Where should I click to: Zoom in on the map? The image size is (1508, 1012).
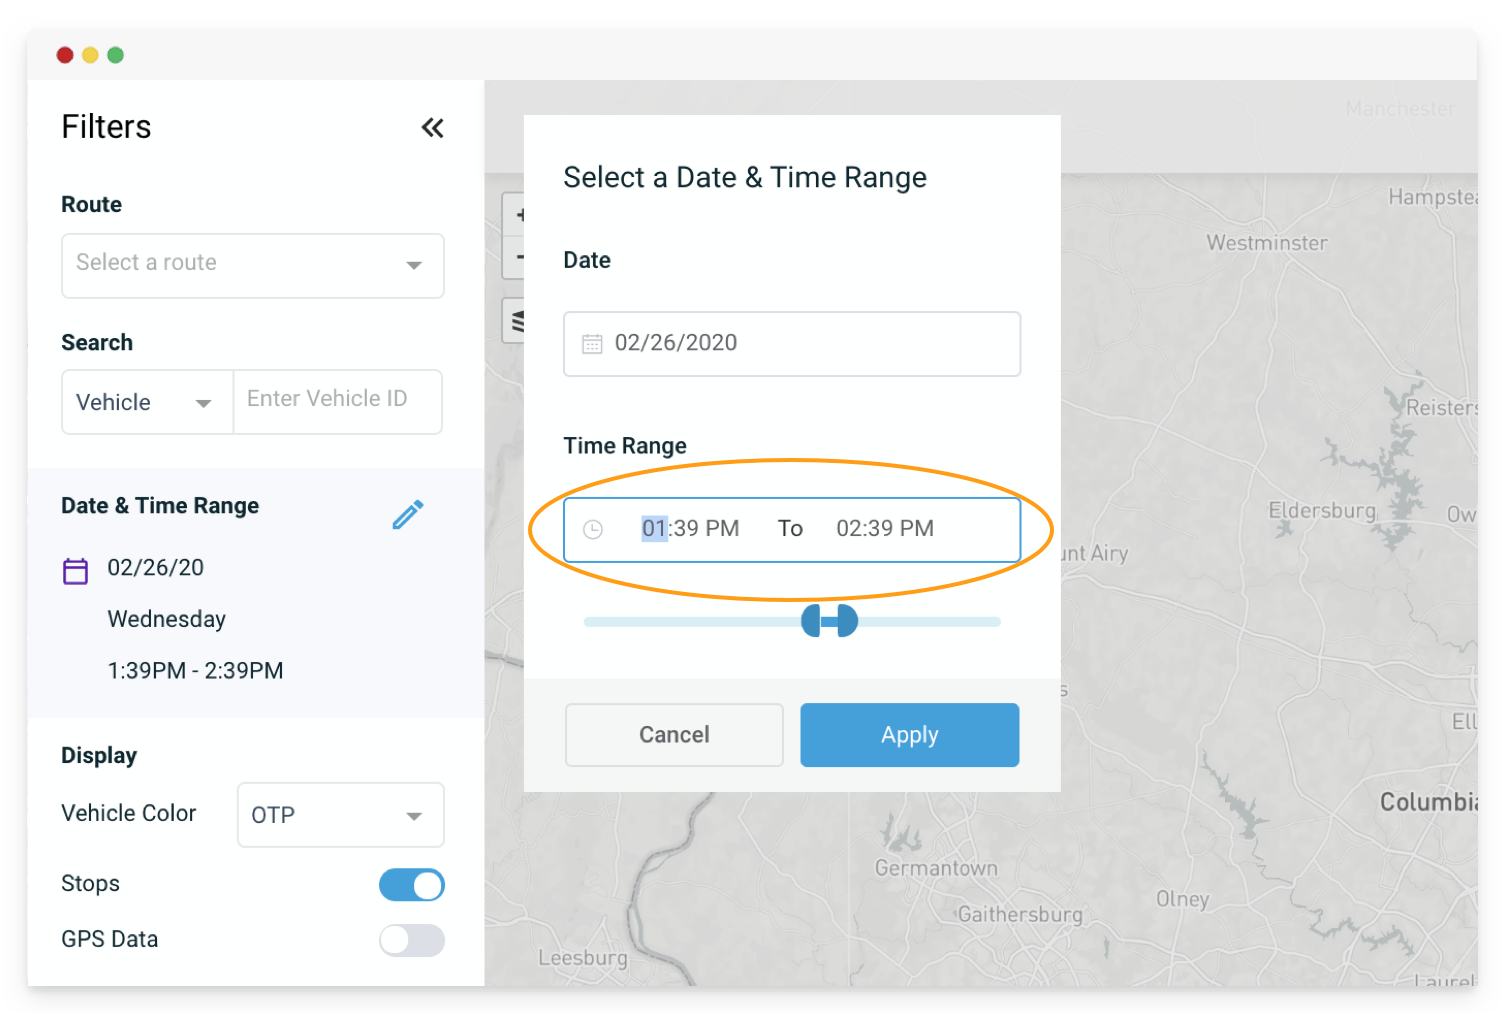coord(516,214)
